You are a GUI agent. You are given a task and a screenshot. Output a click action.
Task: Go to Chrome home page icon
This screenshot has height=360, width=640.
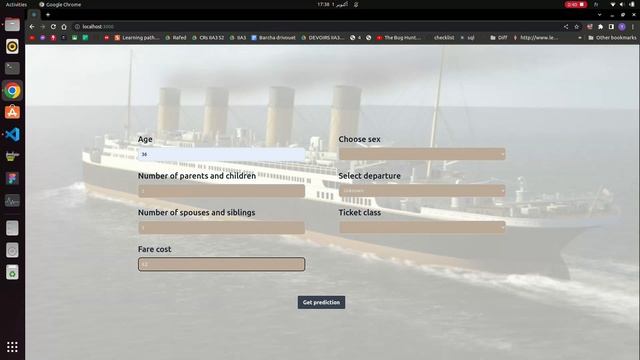(64, 27)
